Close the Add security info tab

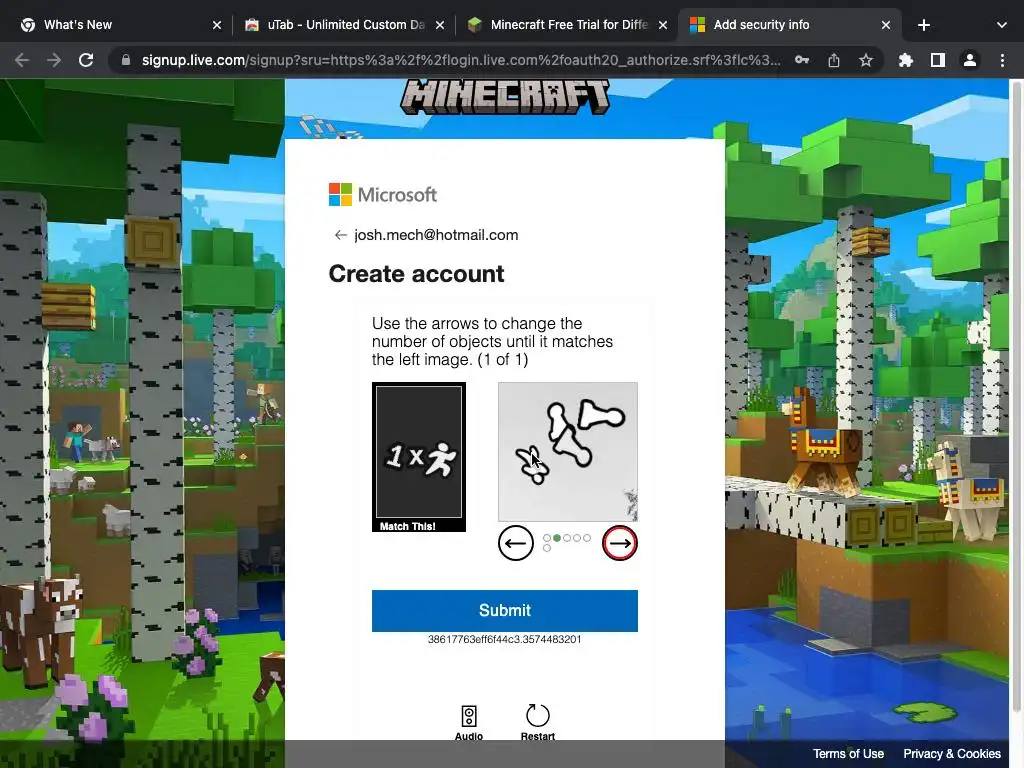(886, 25)
